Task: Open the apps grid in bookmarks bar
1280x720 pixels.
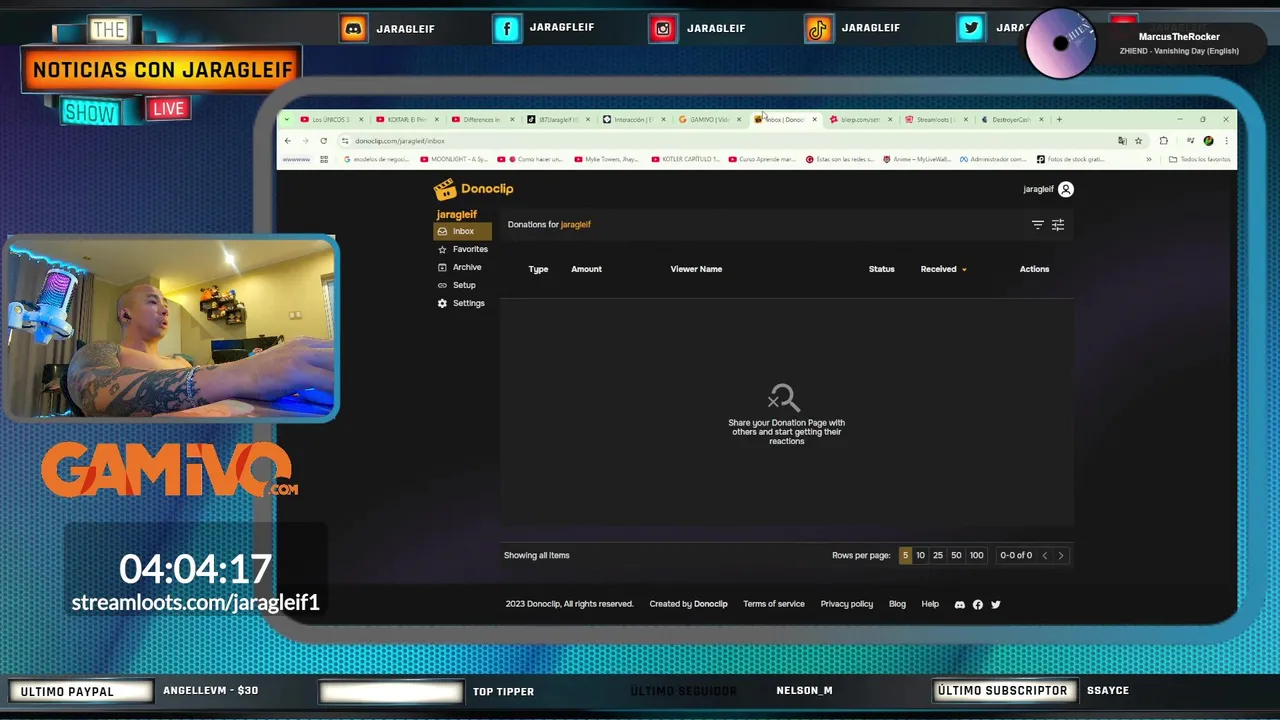Action: tap(324, 159)
